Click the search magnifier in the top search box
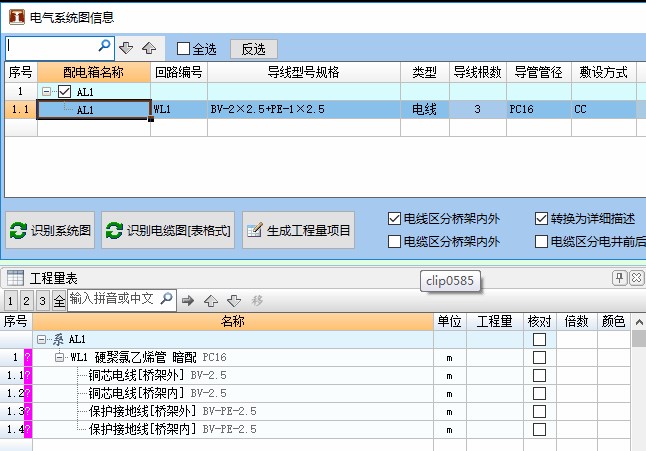This screenshot has width=646, height=451. point(104,47)
